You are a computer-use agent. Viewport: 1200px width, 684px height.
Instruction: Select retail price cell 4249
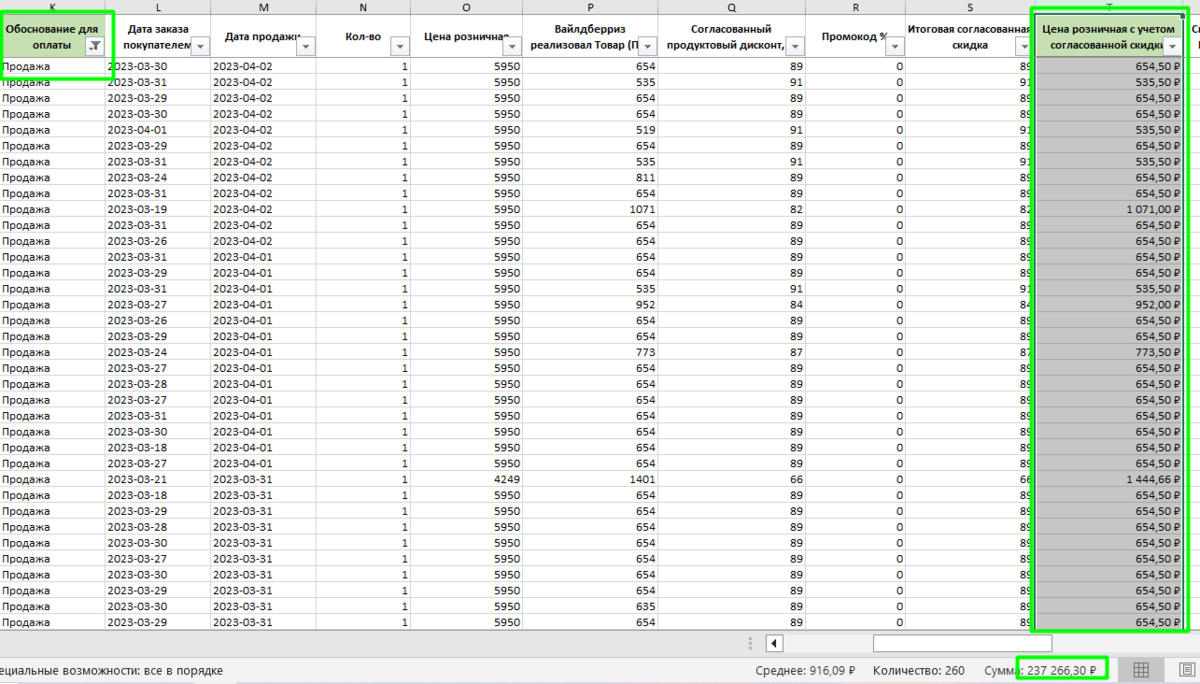click(x=466, y=480)
